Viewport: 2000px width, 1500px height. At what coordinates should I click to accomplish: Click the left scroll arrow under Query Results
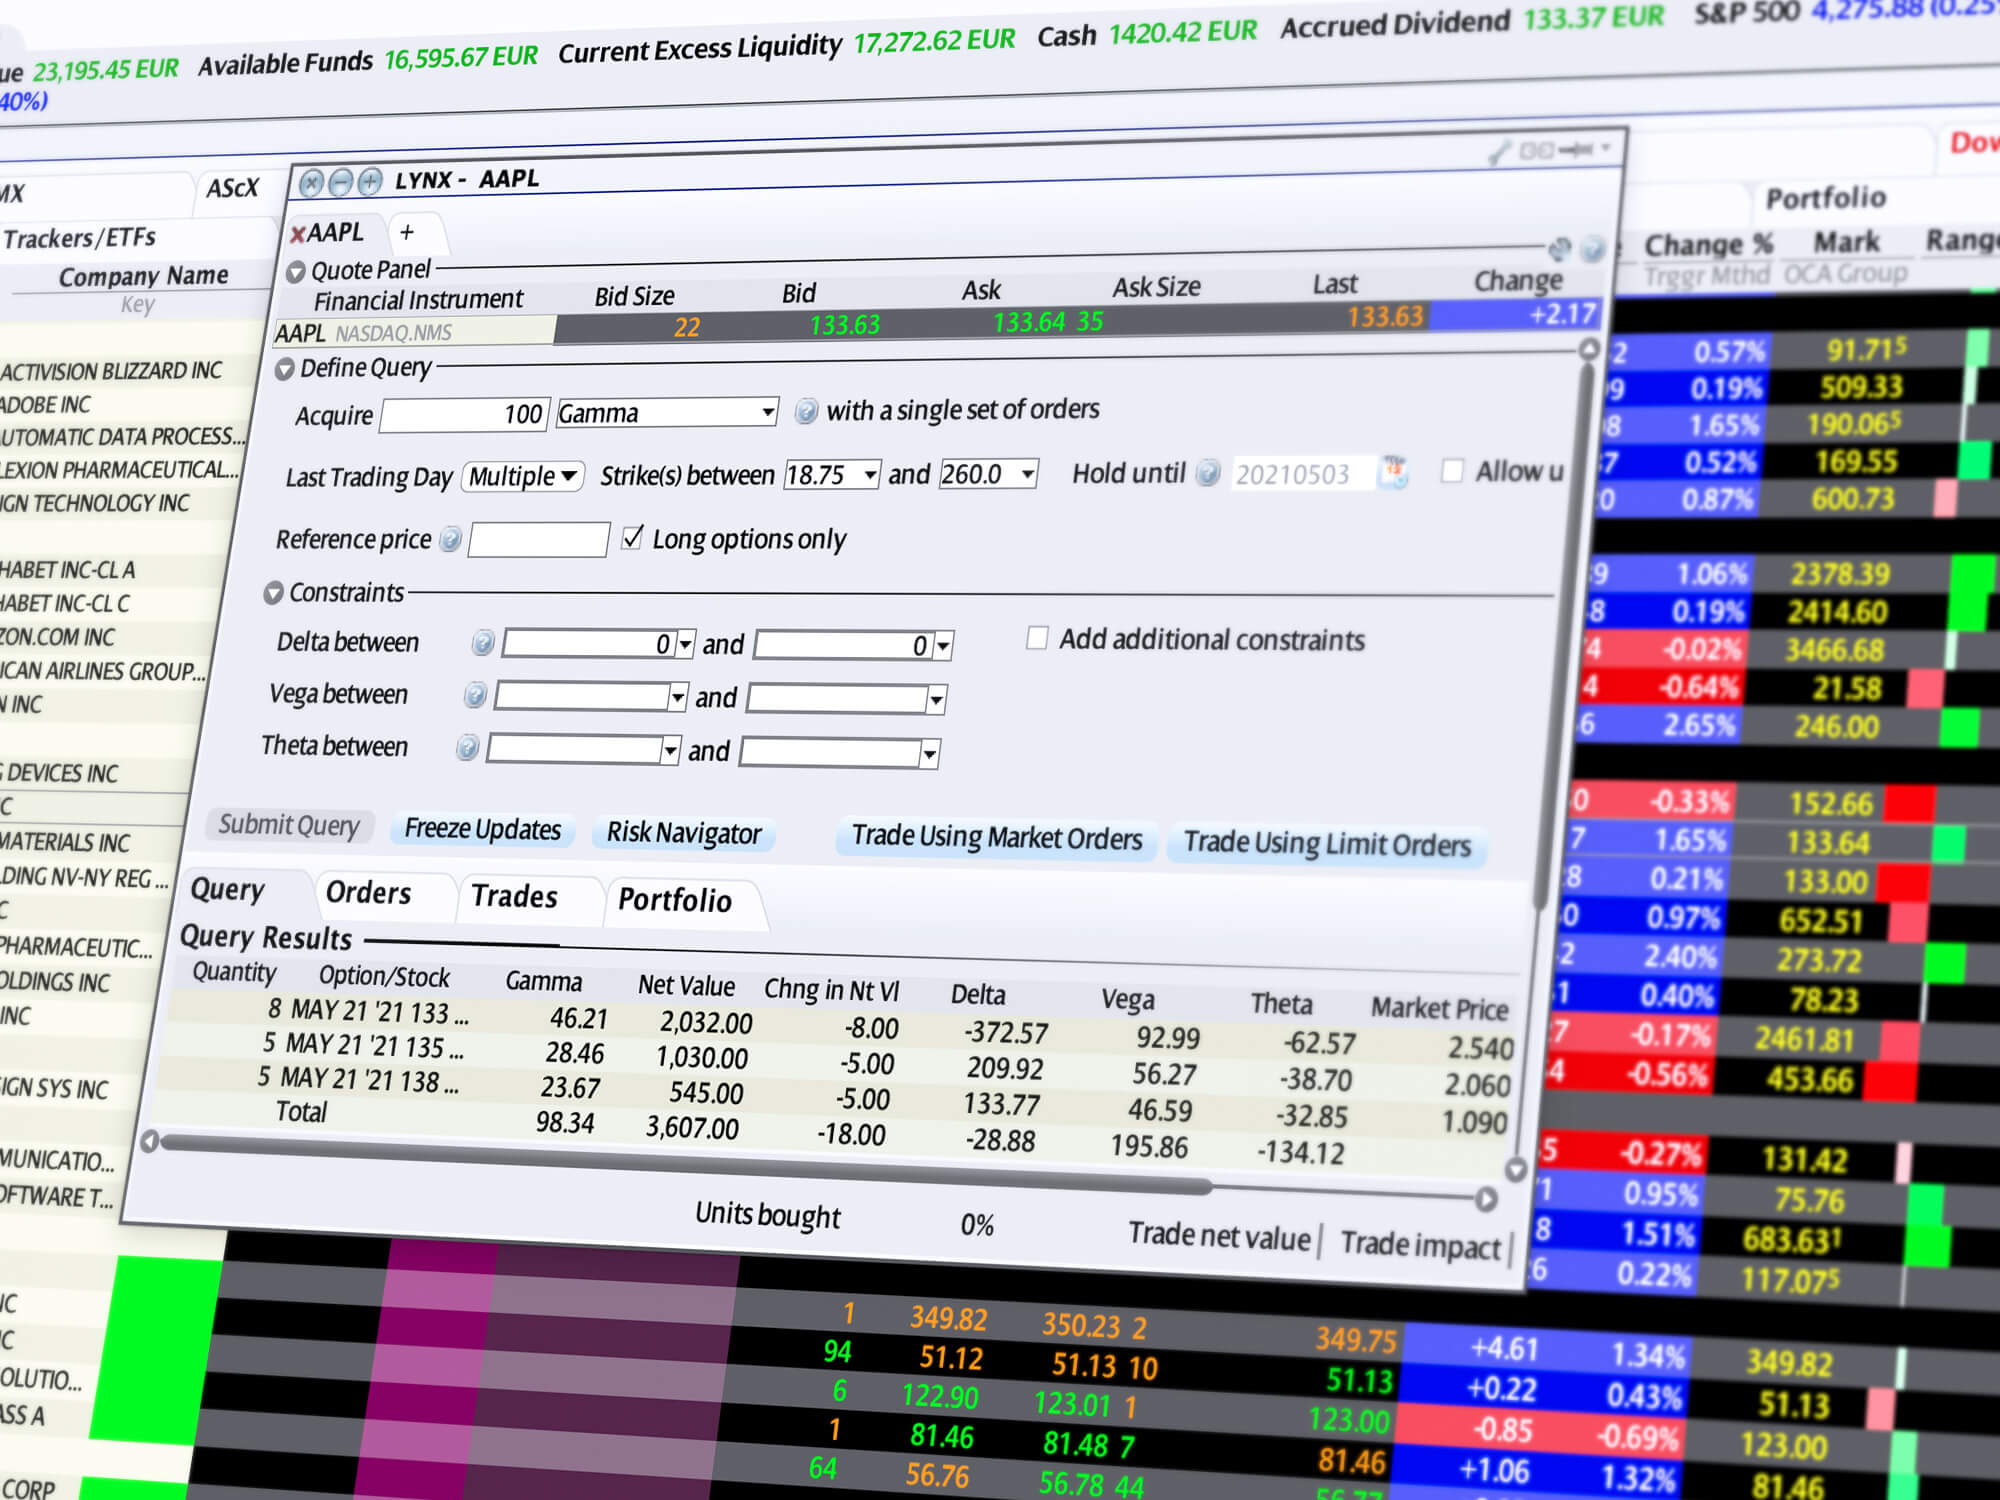coord(150,1141)
